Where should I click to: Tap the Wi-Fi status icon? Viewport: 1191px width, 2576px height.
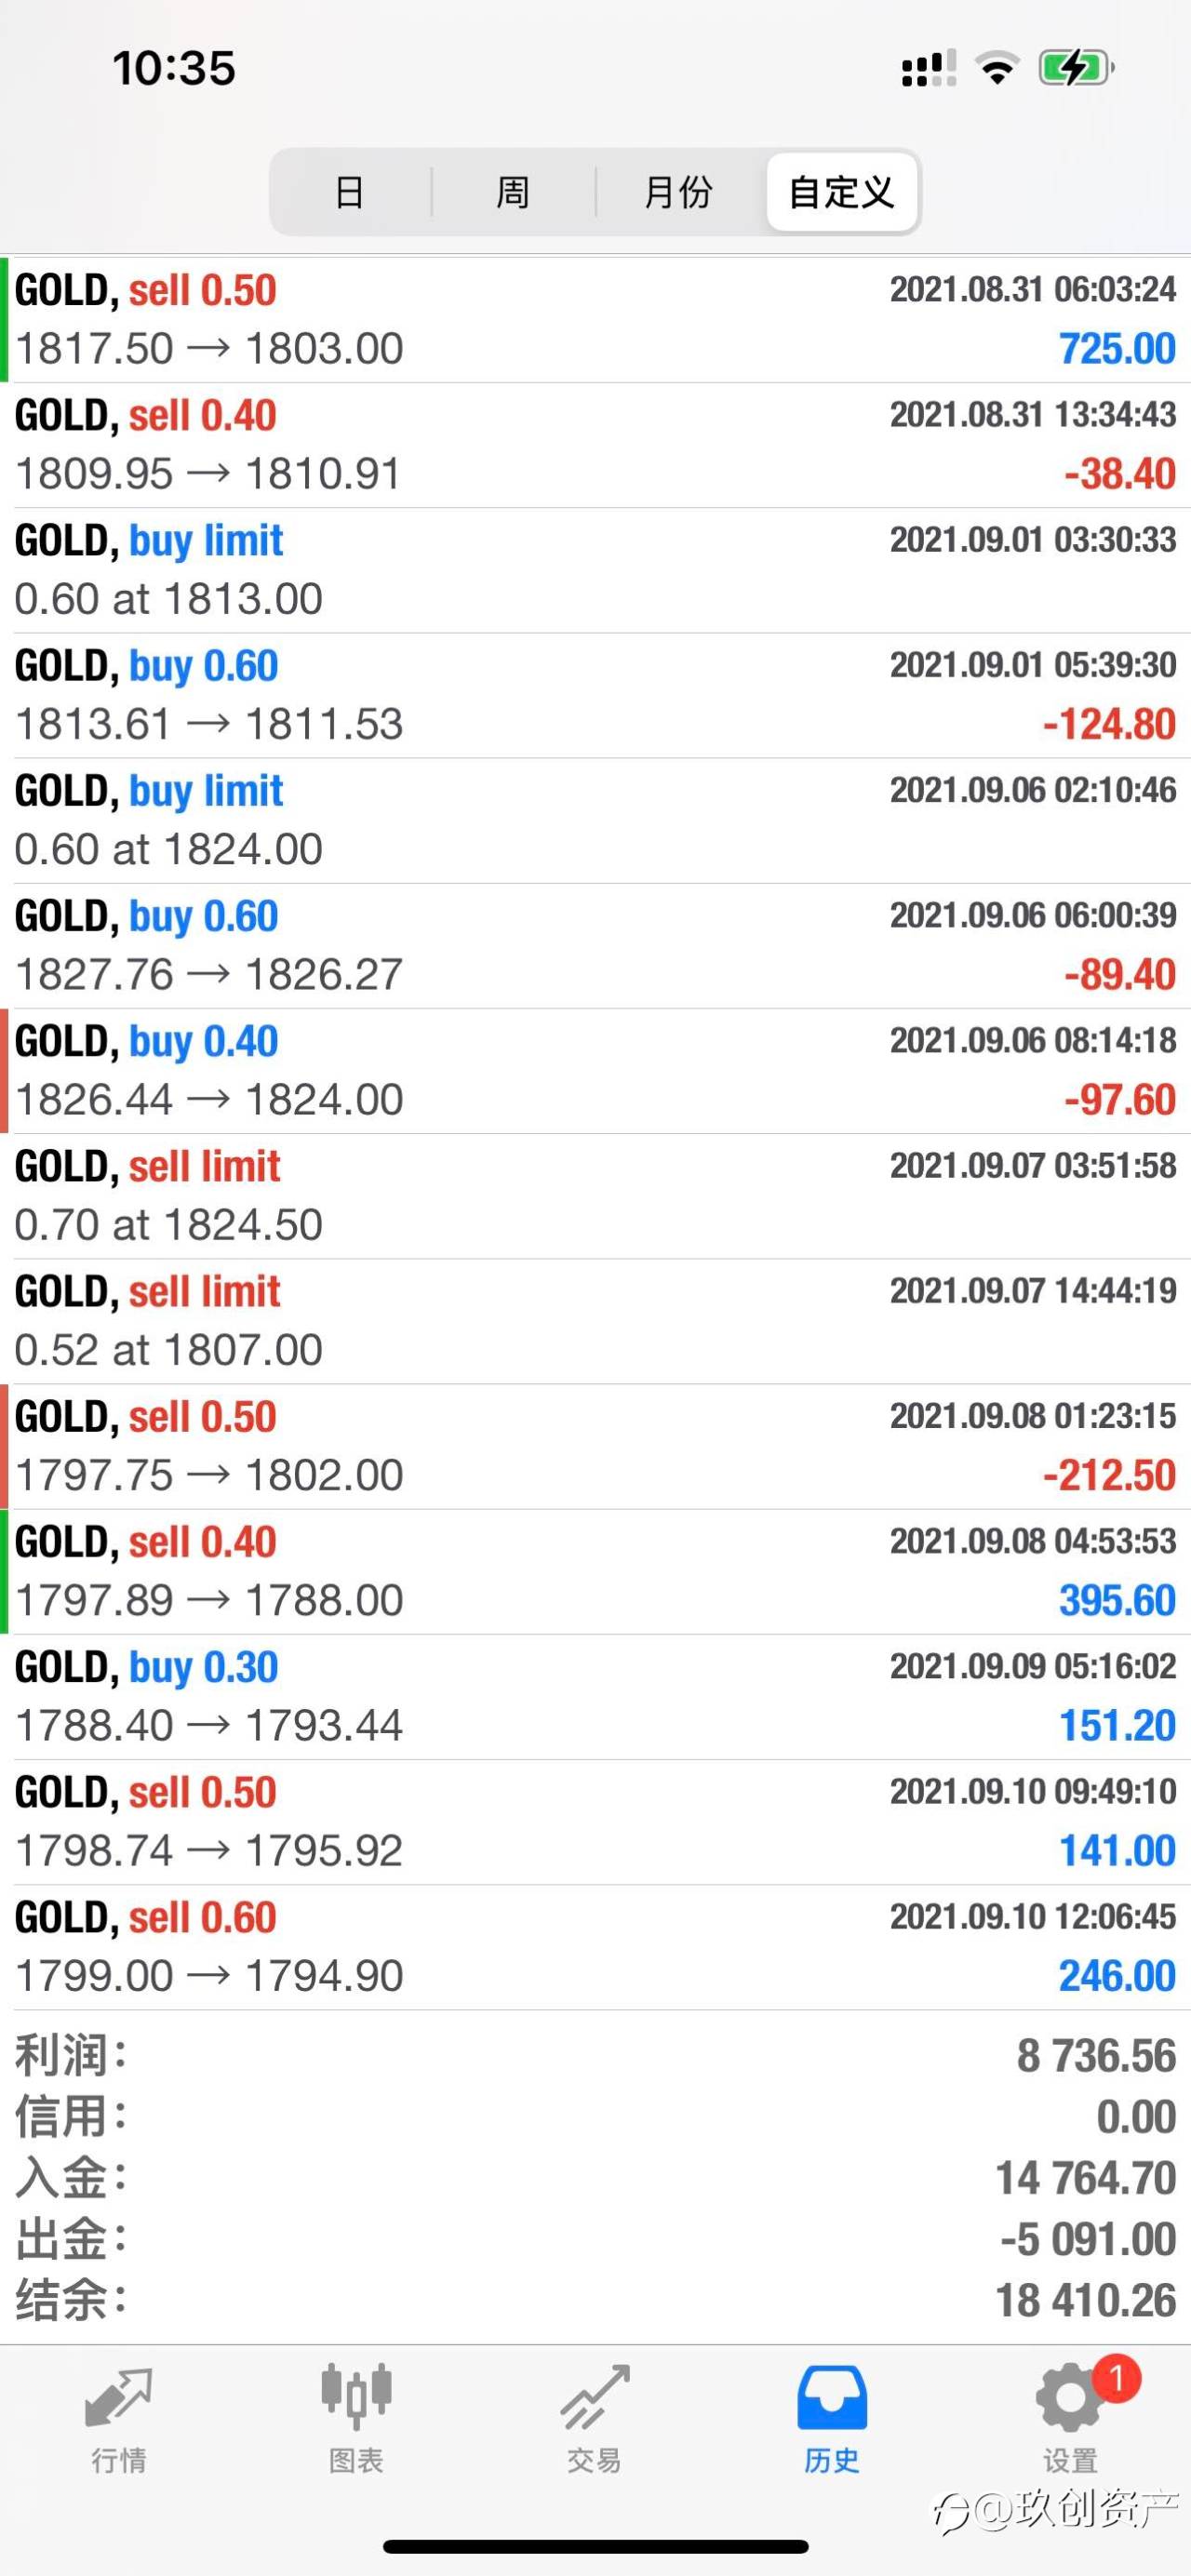pos(997,68)
